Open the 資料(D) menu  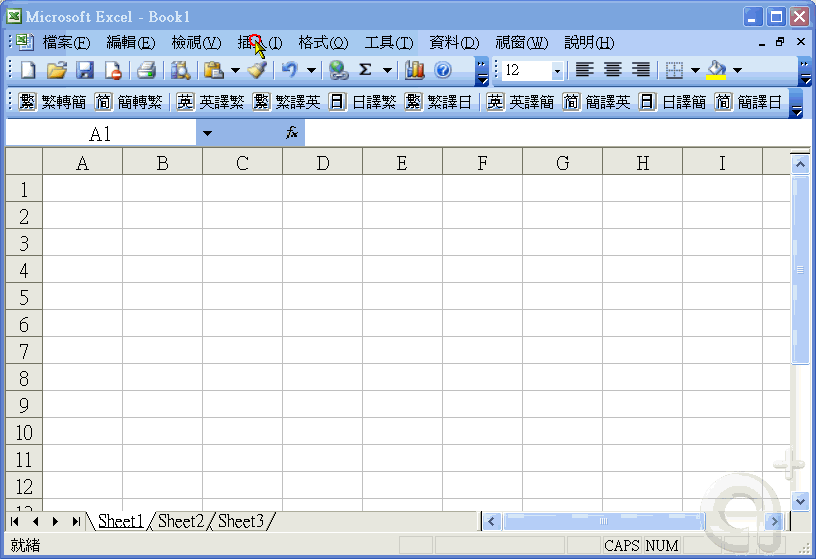point(454,42)
